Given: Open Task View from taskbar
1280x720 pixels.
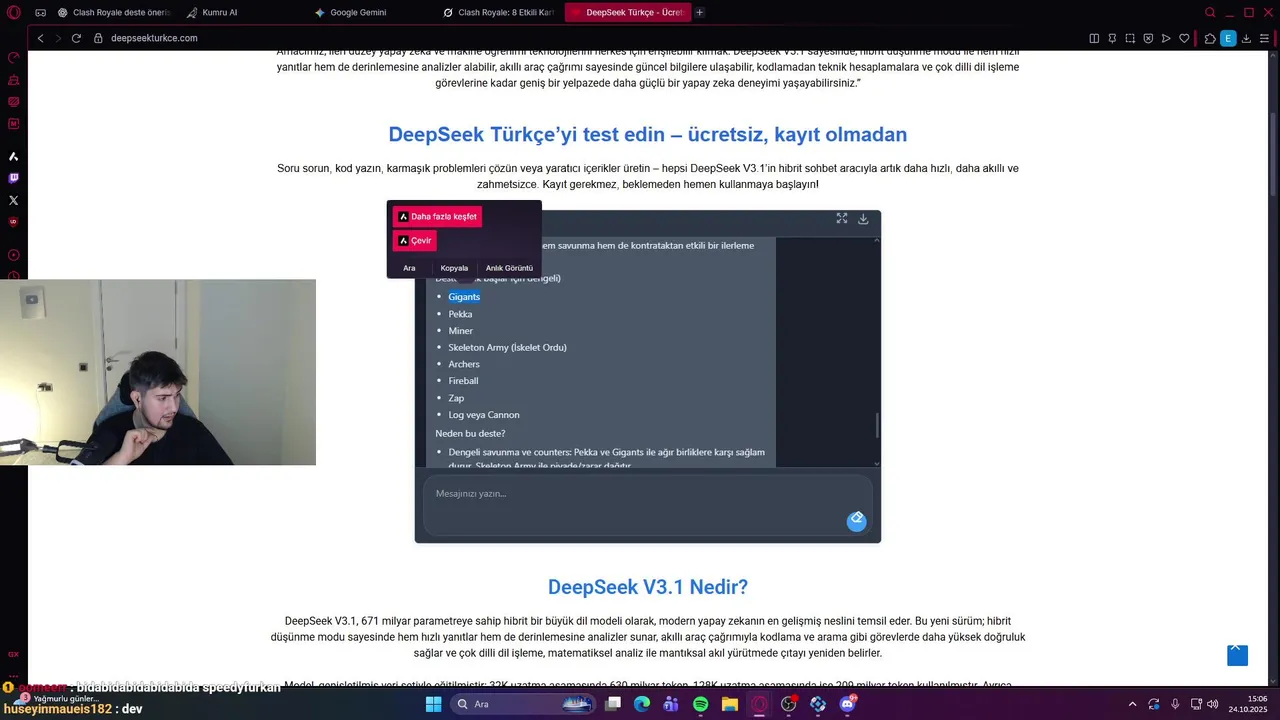Looking at the screenshot, I should 612,704.
